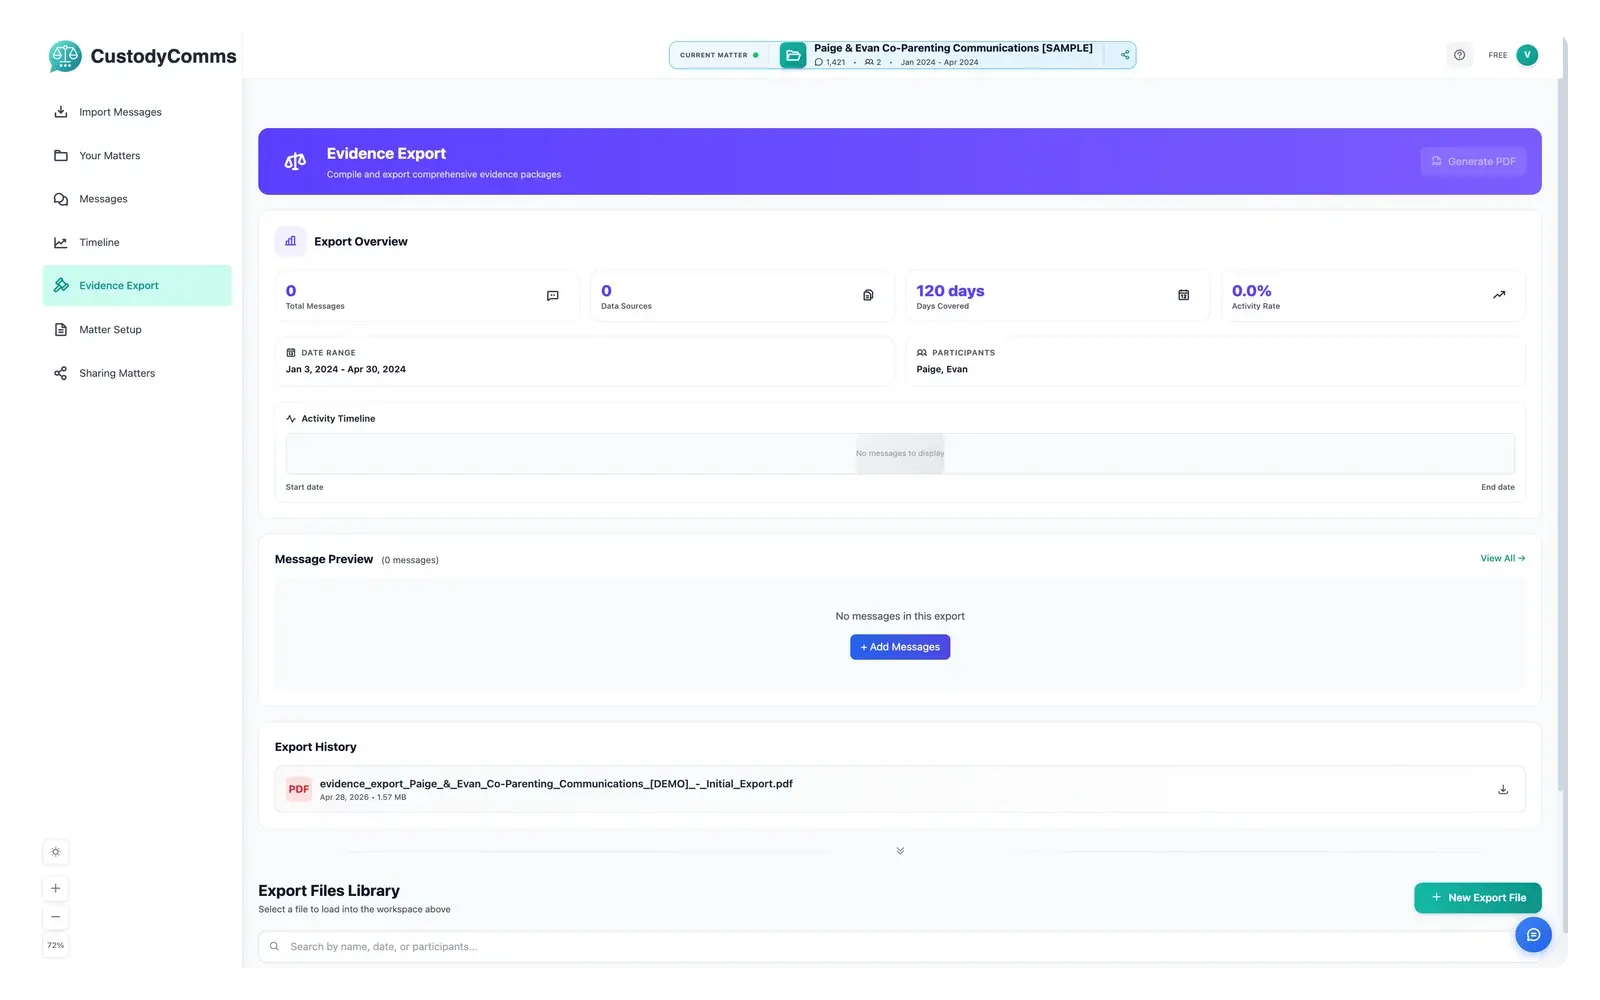Click the Generate PDF button

click(1473, 161)
